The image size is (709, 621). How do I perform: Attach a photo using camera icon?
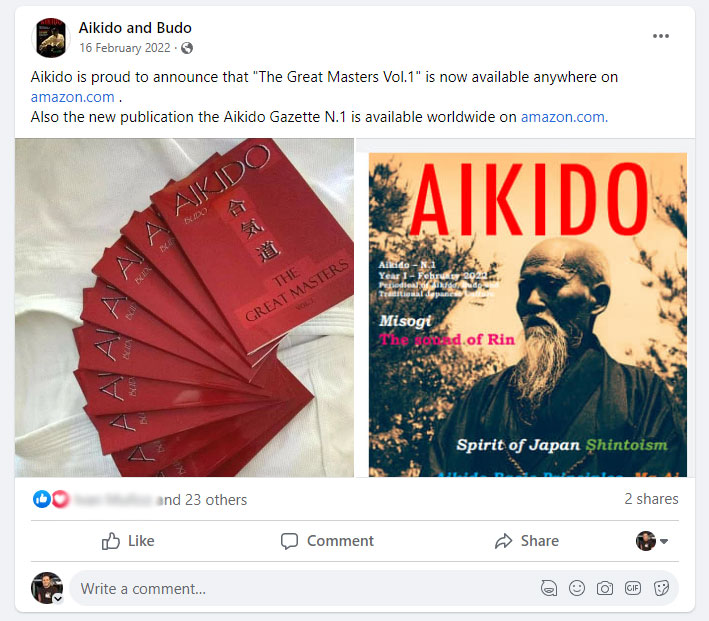(x=605, y=588)
